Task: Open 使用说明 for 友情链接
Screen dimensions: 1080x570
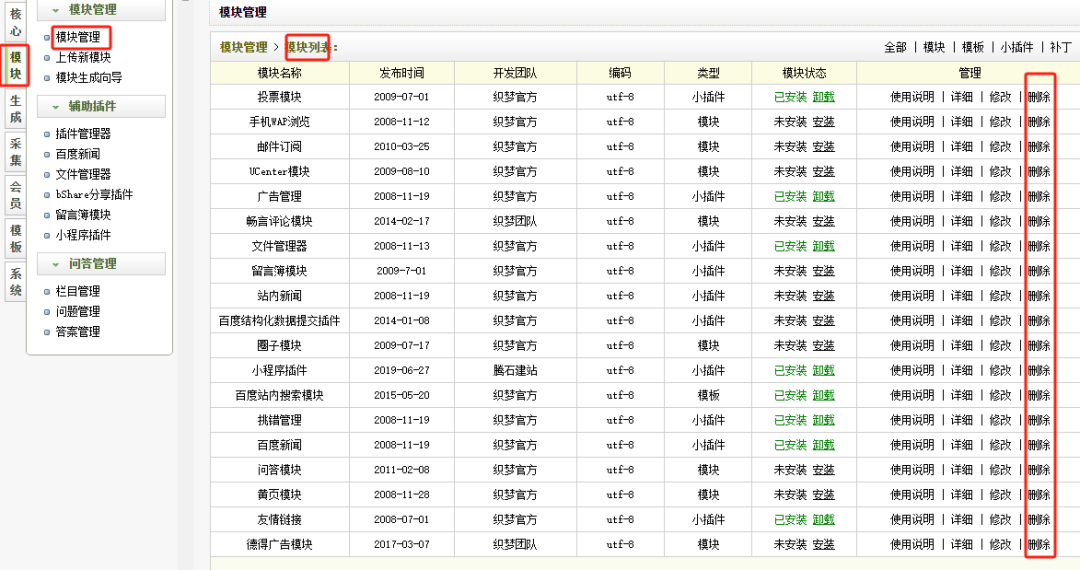Action: point(913,520)
